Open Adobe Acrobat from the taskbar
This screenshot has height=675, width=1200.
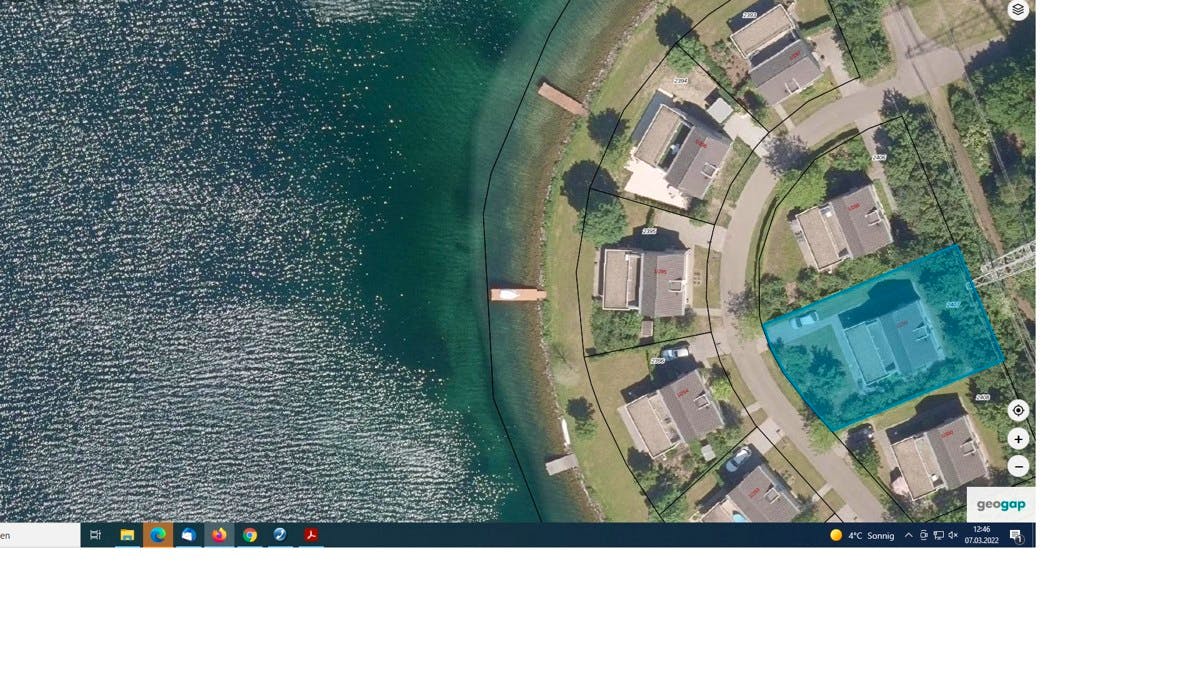point(311,535)
